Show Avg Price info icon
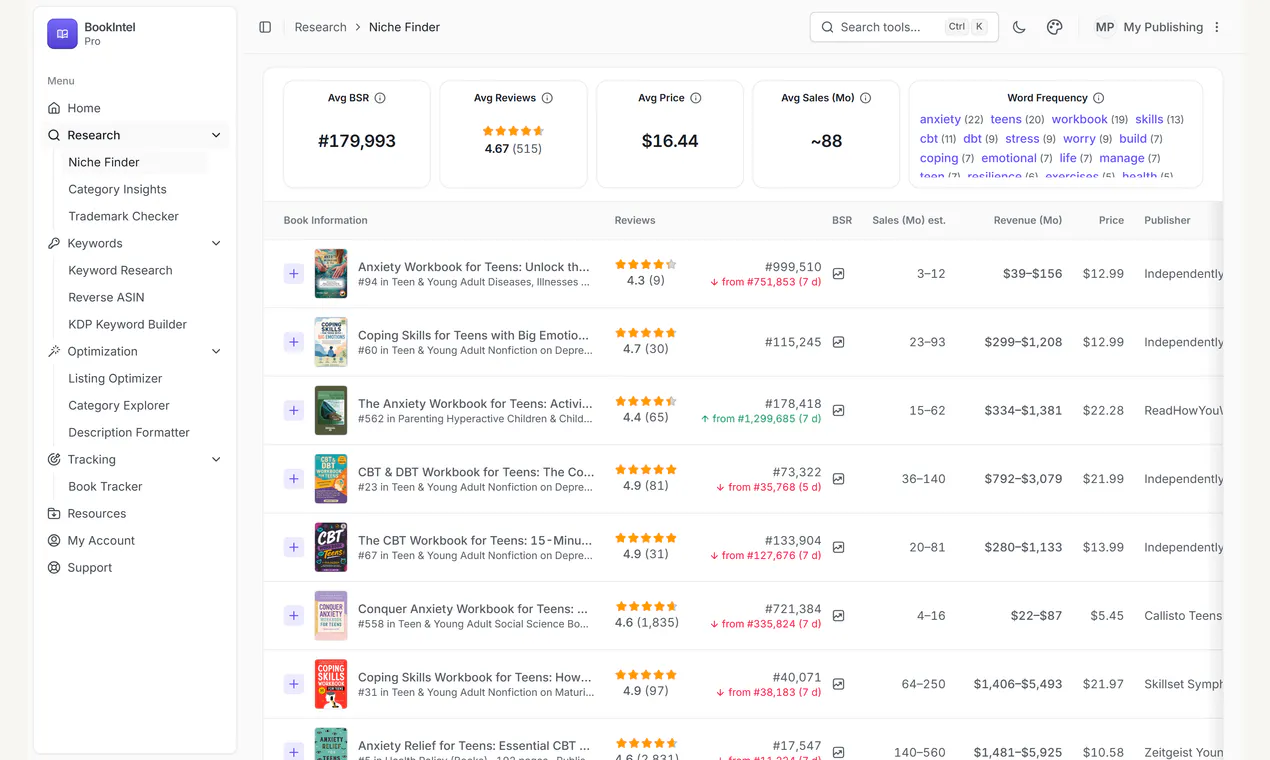 (x=696, y=98)
